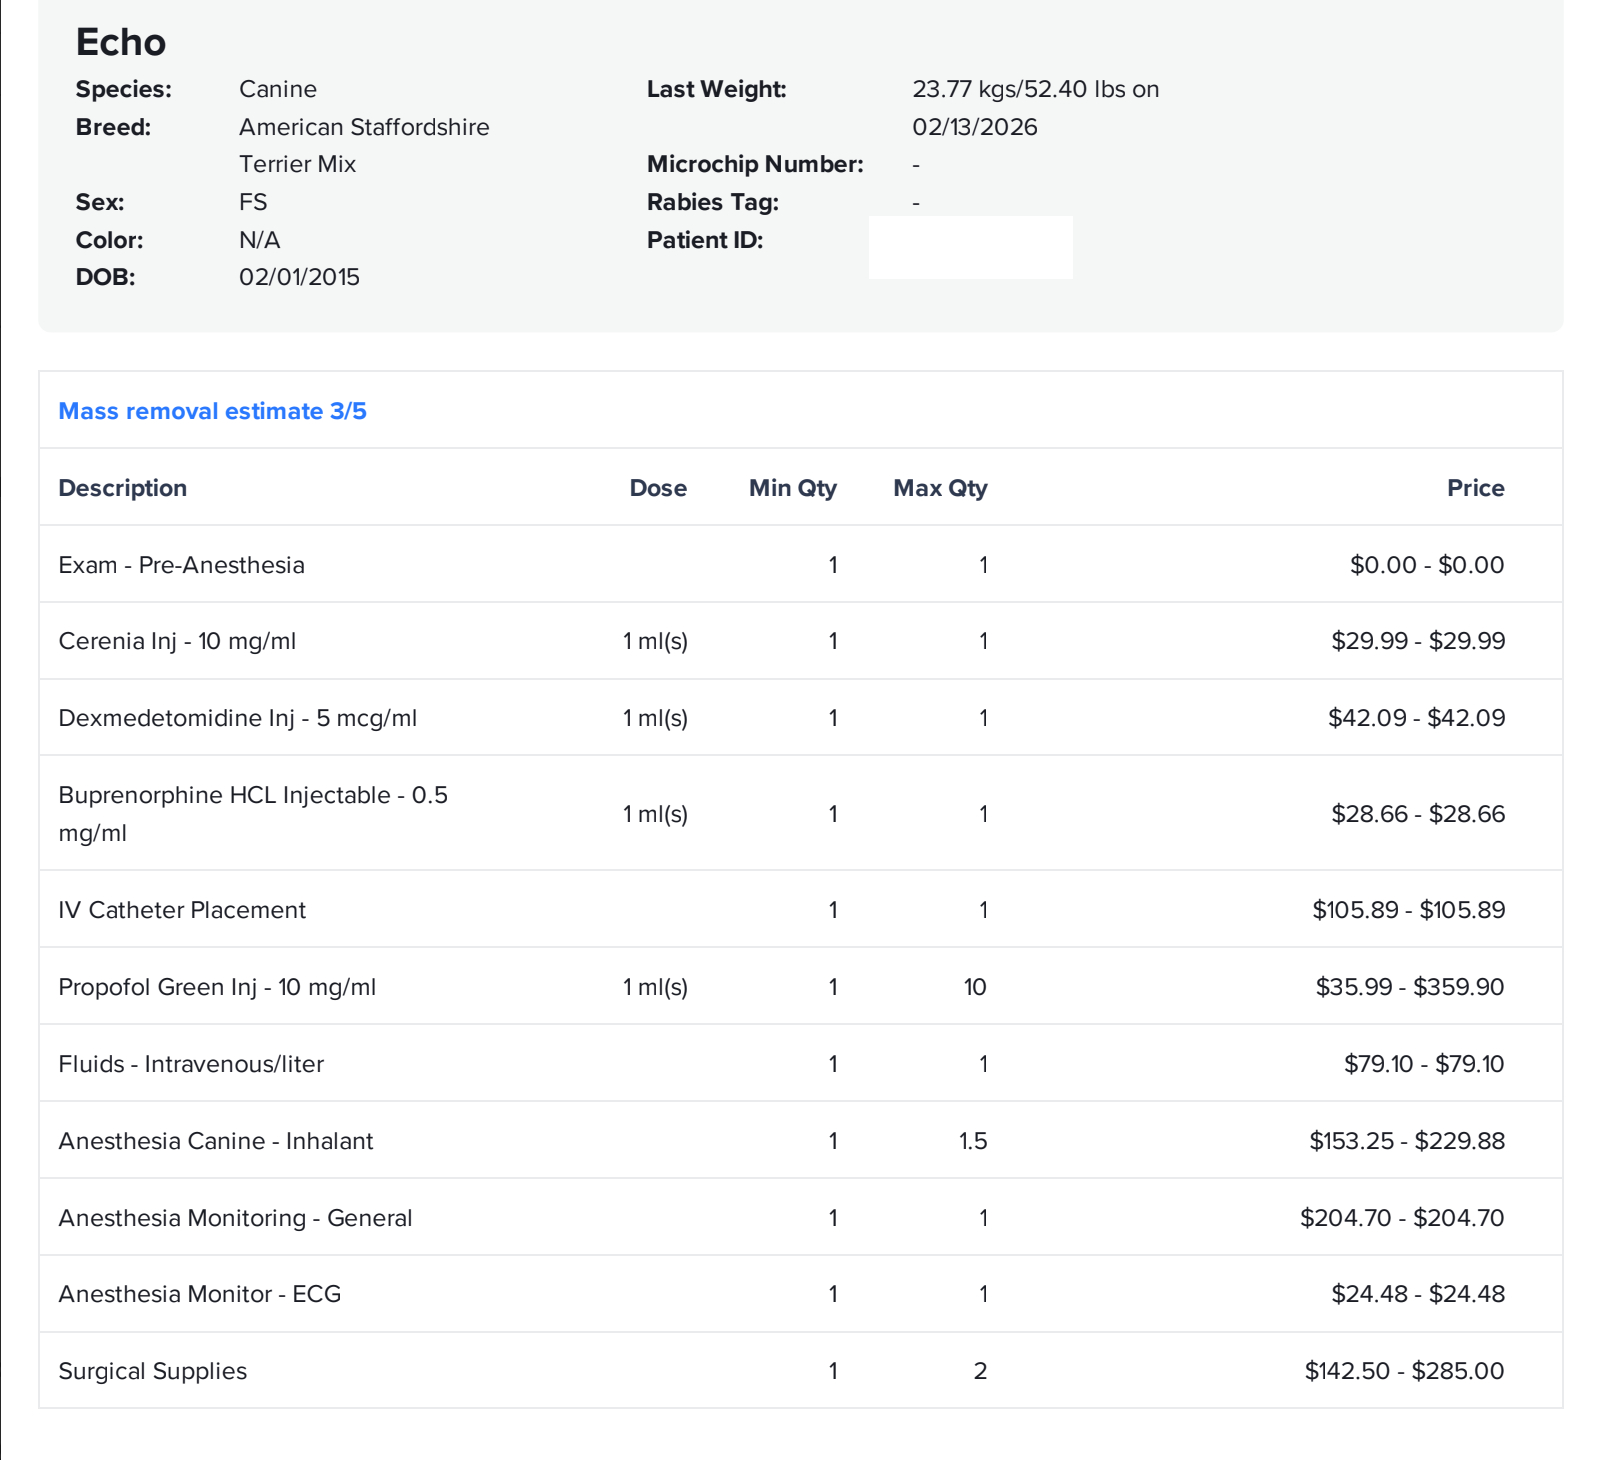Click the Price column header

[1475, 488]
